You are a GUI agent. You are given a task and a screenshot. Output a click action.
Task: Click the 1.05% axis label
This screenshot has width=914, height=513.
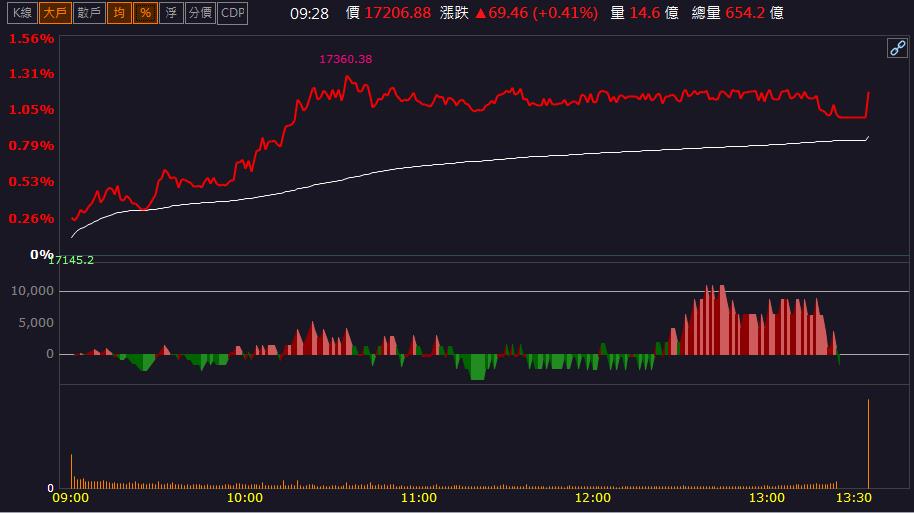(31, 110)
